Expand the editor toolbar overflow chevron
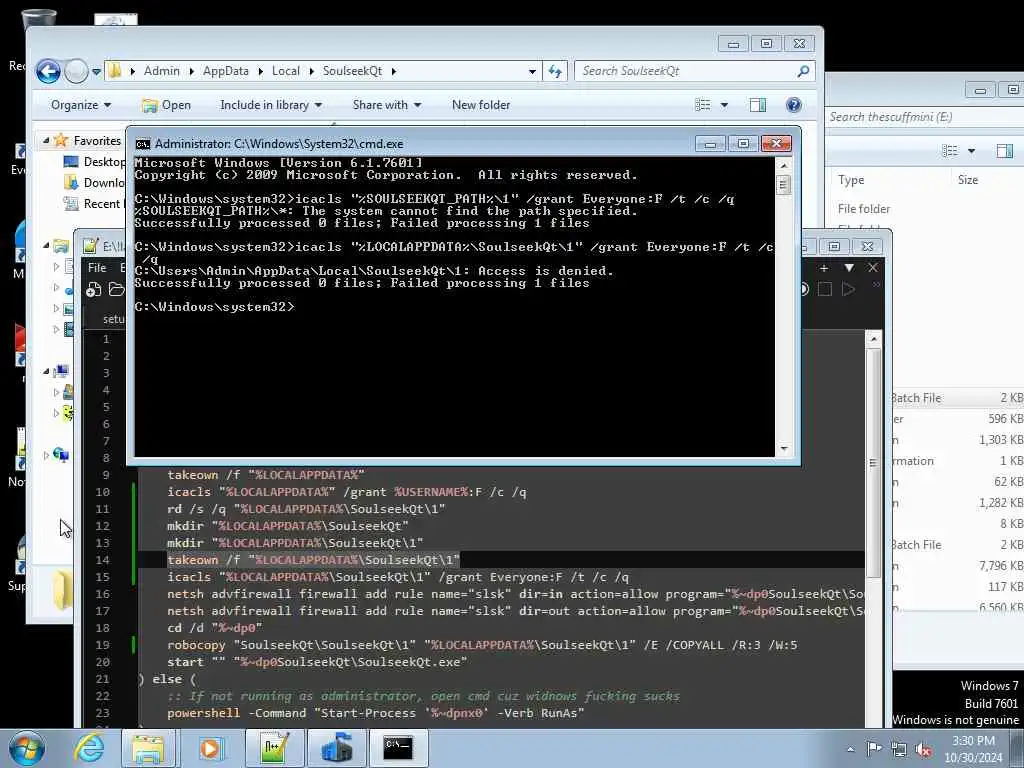 (876, 285)
